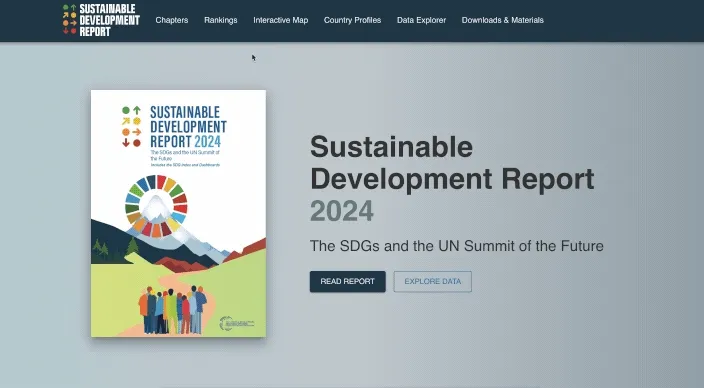704x388 pixels.
Task: Go to the Rankings page
Action: (x=220, y=20)
